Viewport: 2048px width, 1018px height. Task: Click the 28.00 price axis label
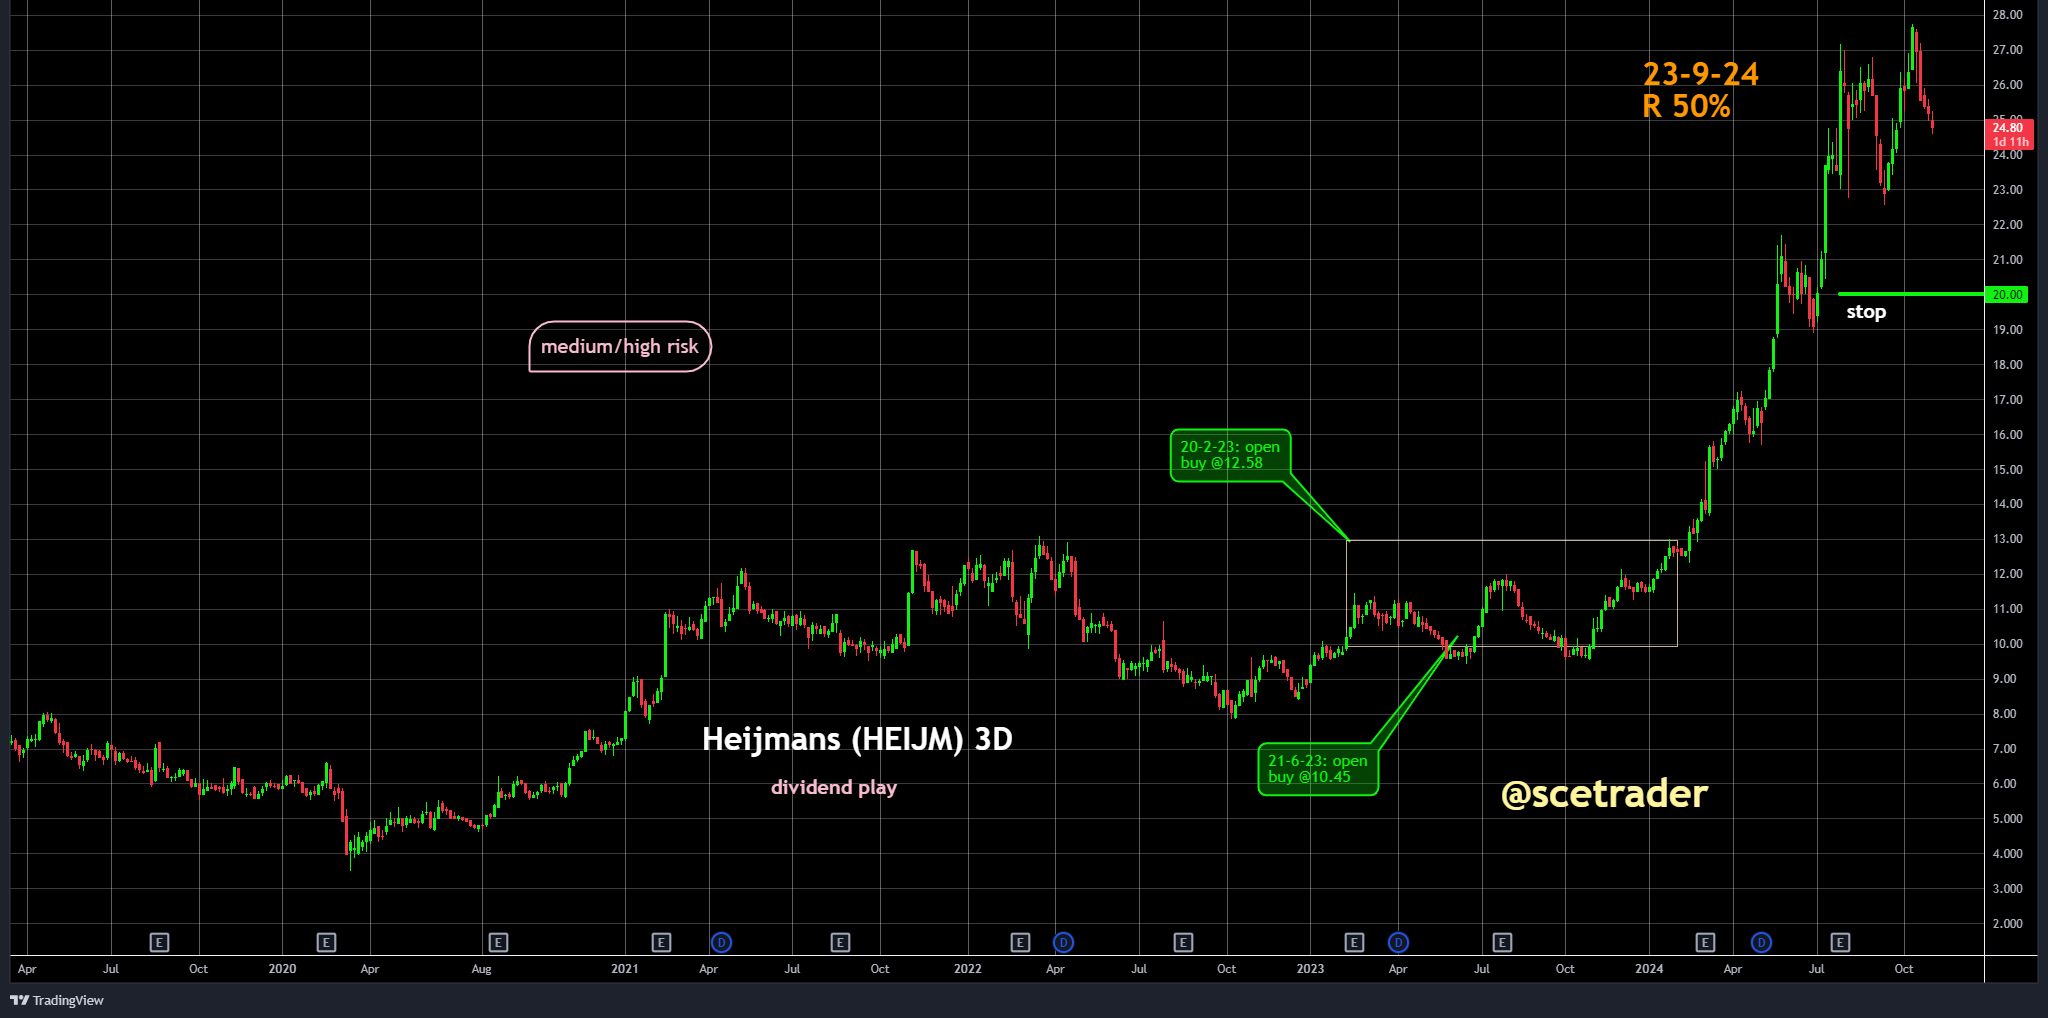pyautogui.click(x=2007, y=15)
